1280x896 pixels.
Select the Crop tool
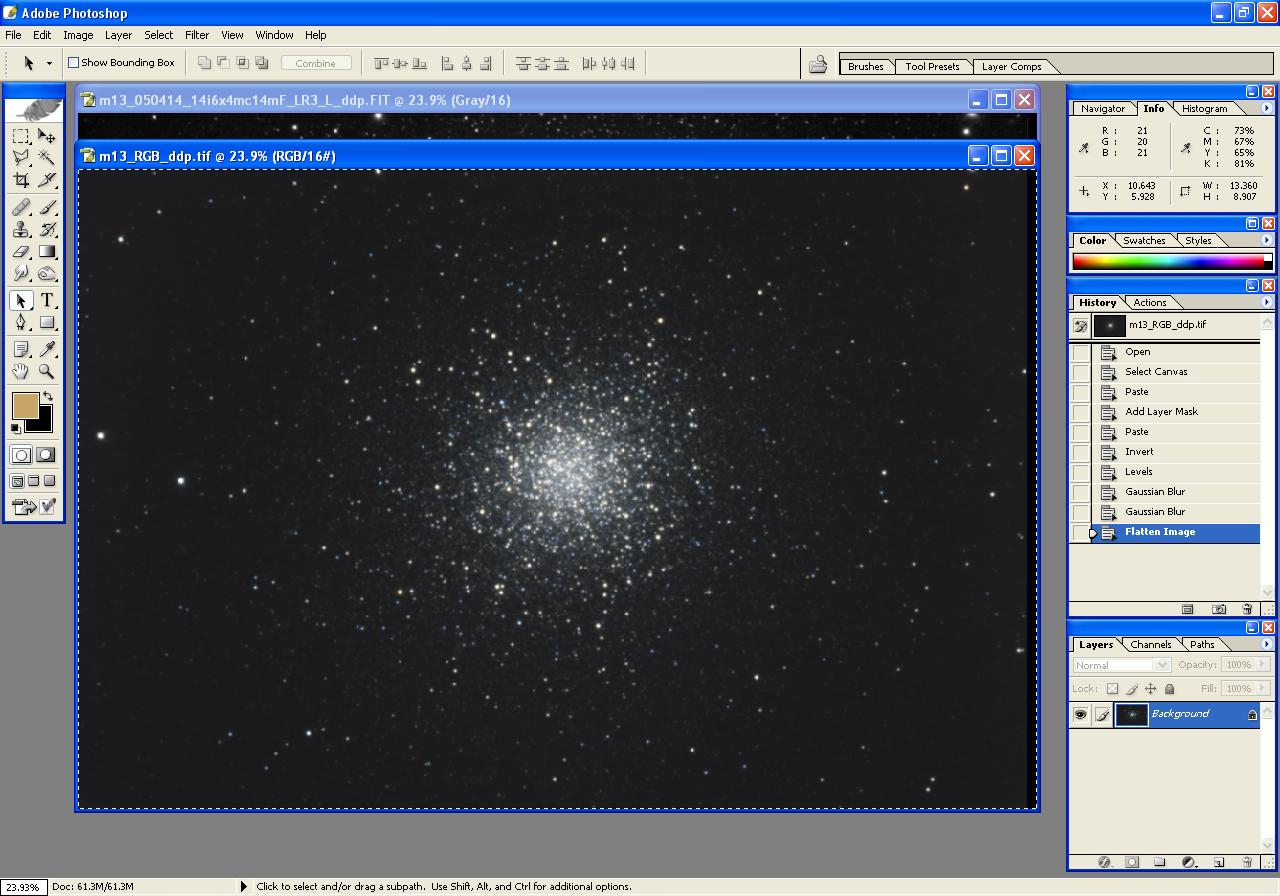tap(21, 181)
